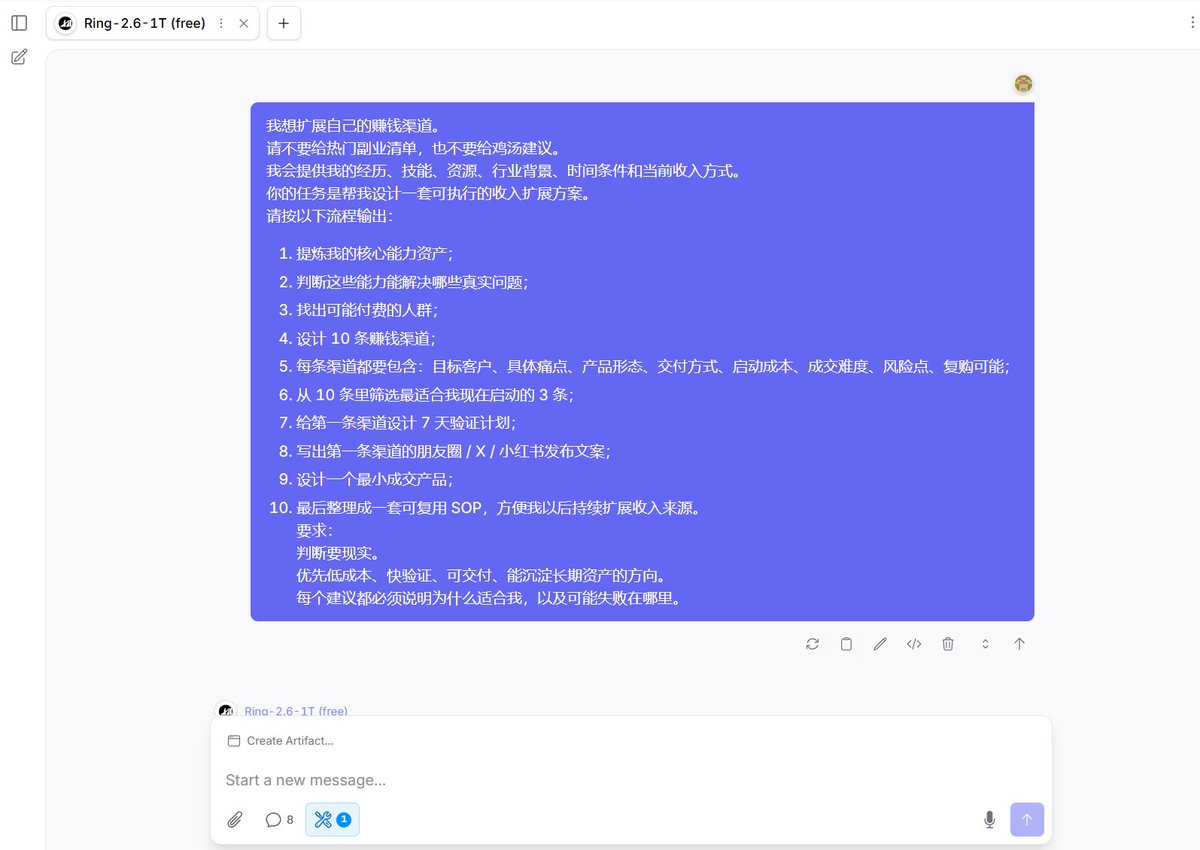Copy the message with the clipboard icon
The height and width of the screenshot is (850, 1200).
click(x=846, y=644)
